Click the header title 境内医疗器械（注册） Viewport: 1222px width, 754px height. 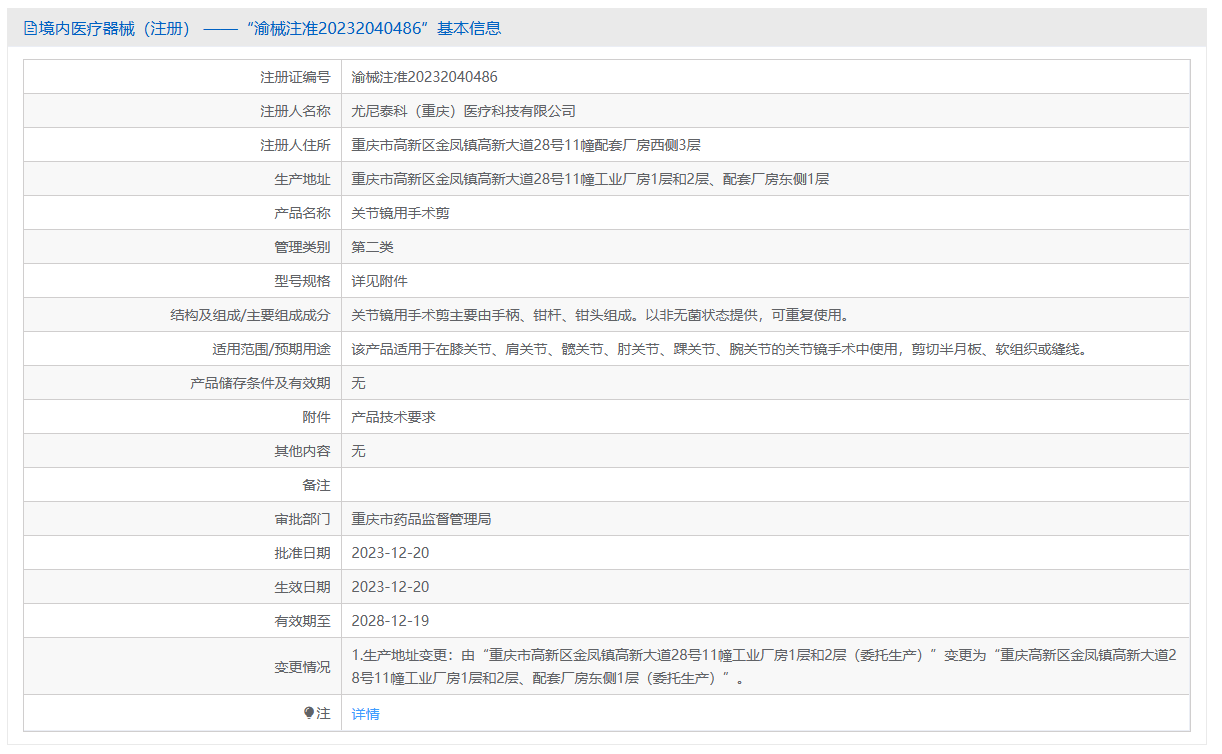click(115, 29)
